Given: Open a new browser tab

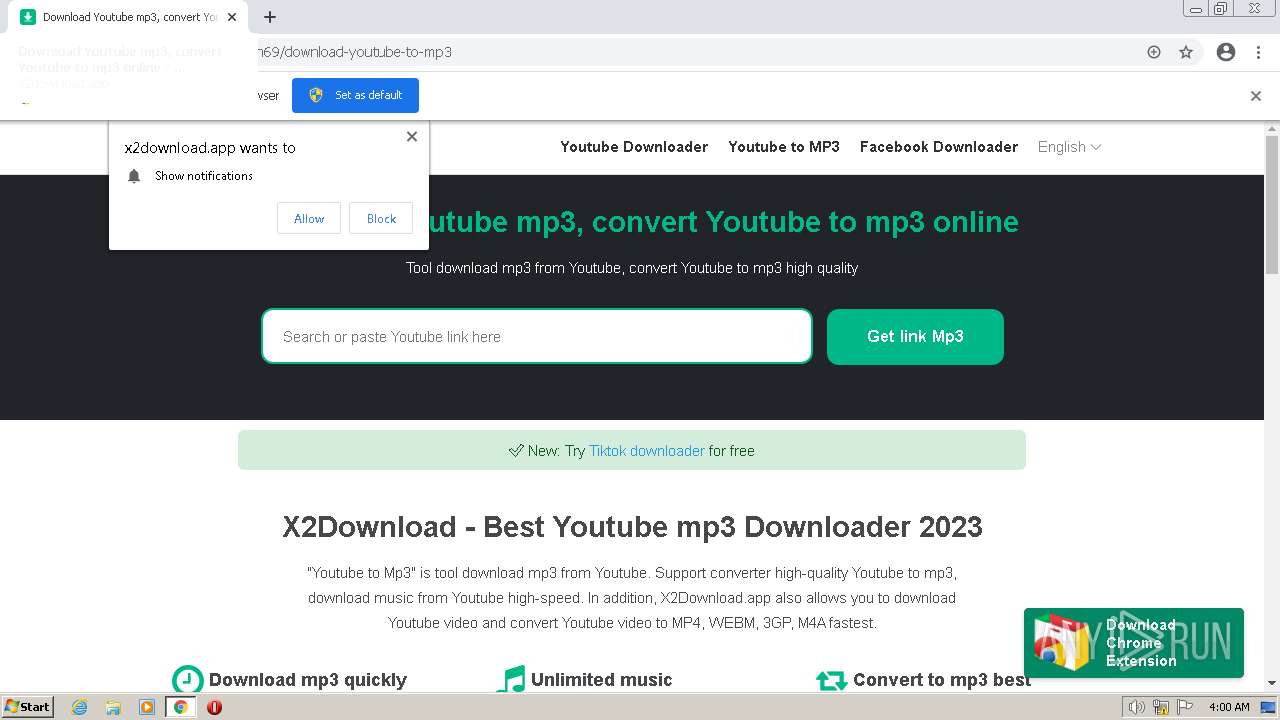Looking at the screenshot, I should (x=270, y=17).
